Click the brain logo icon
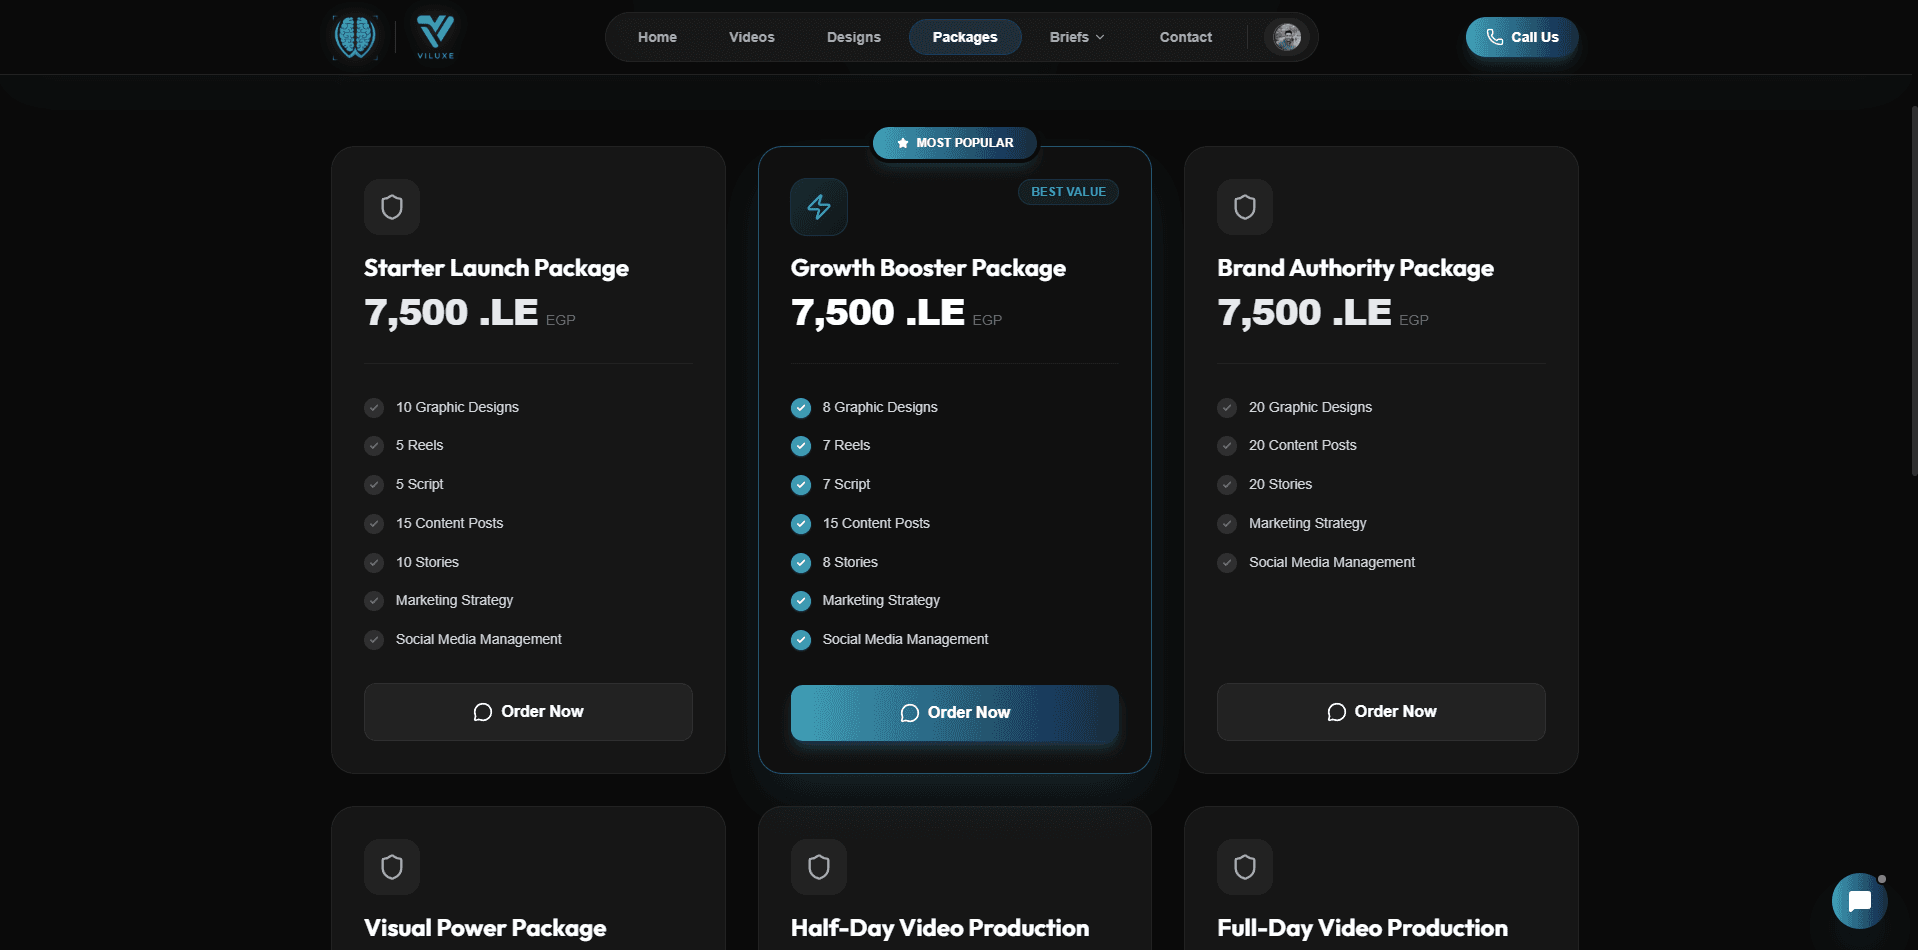 (x=355, y=37)
